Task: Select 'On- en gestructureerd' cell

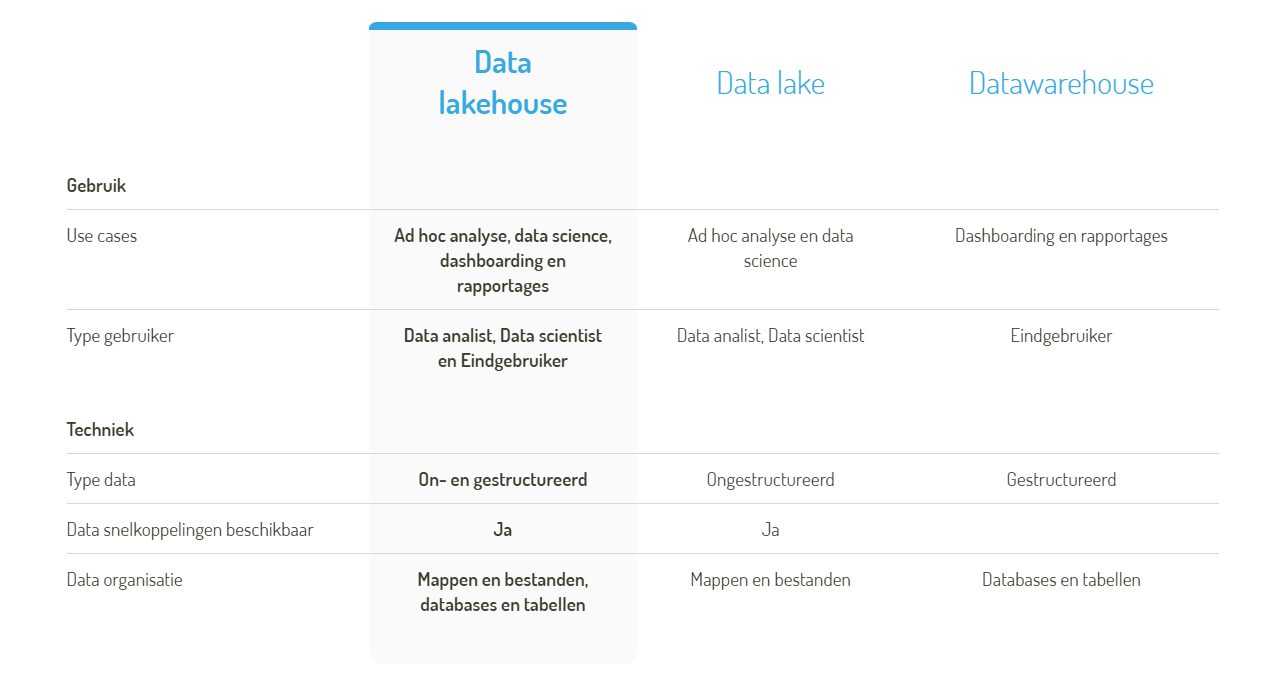Action: coord(503,480)
